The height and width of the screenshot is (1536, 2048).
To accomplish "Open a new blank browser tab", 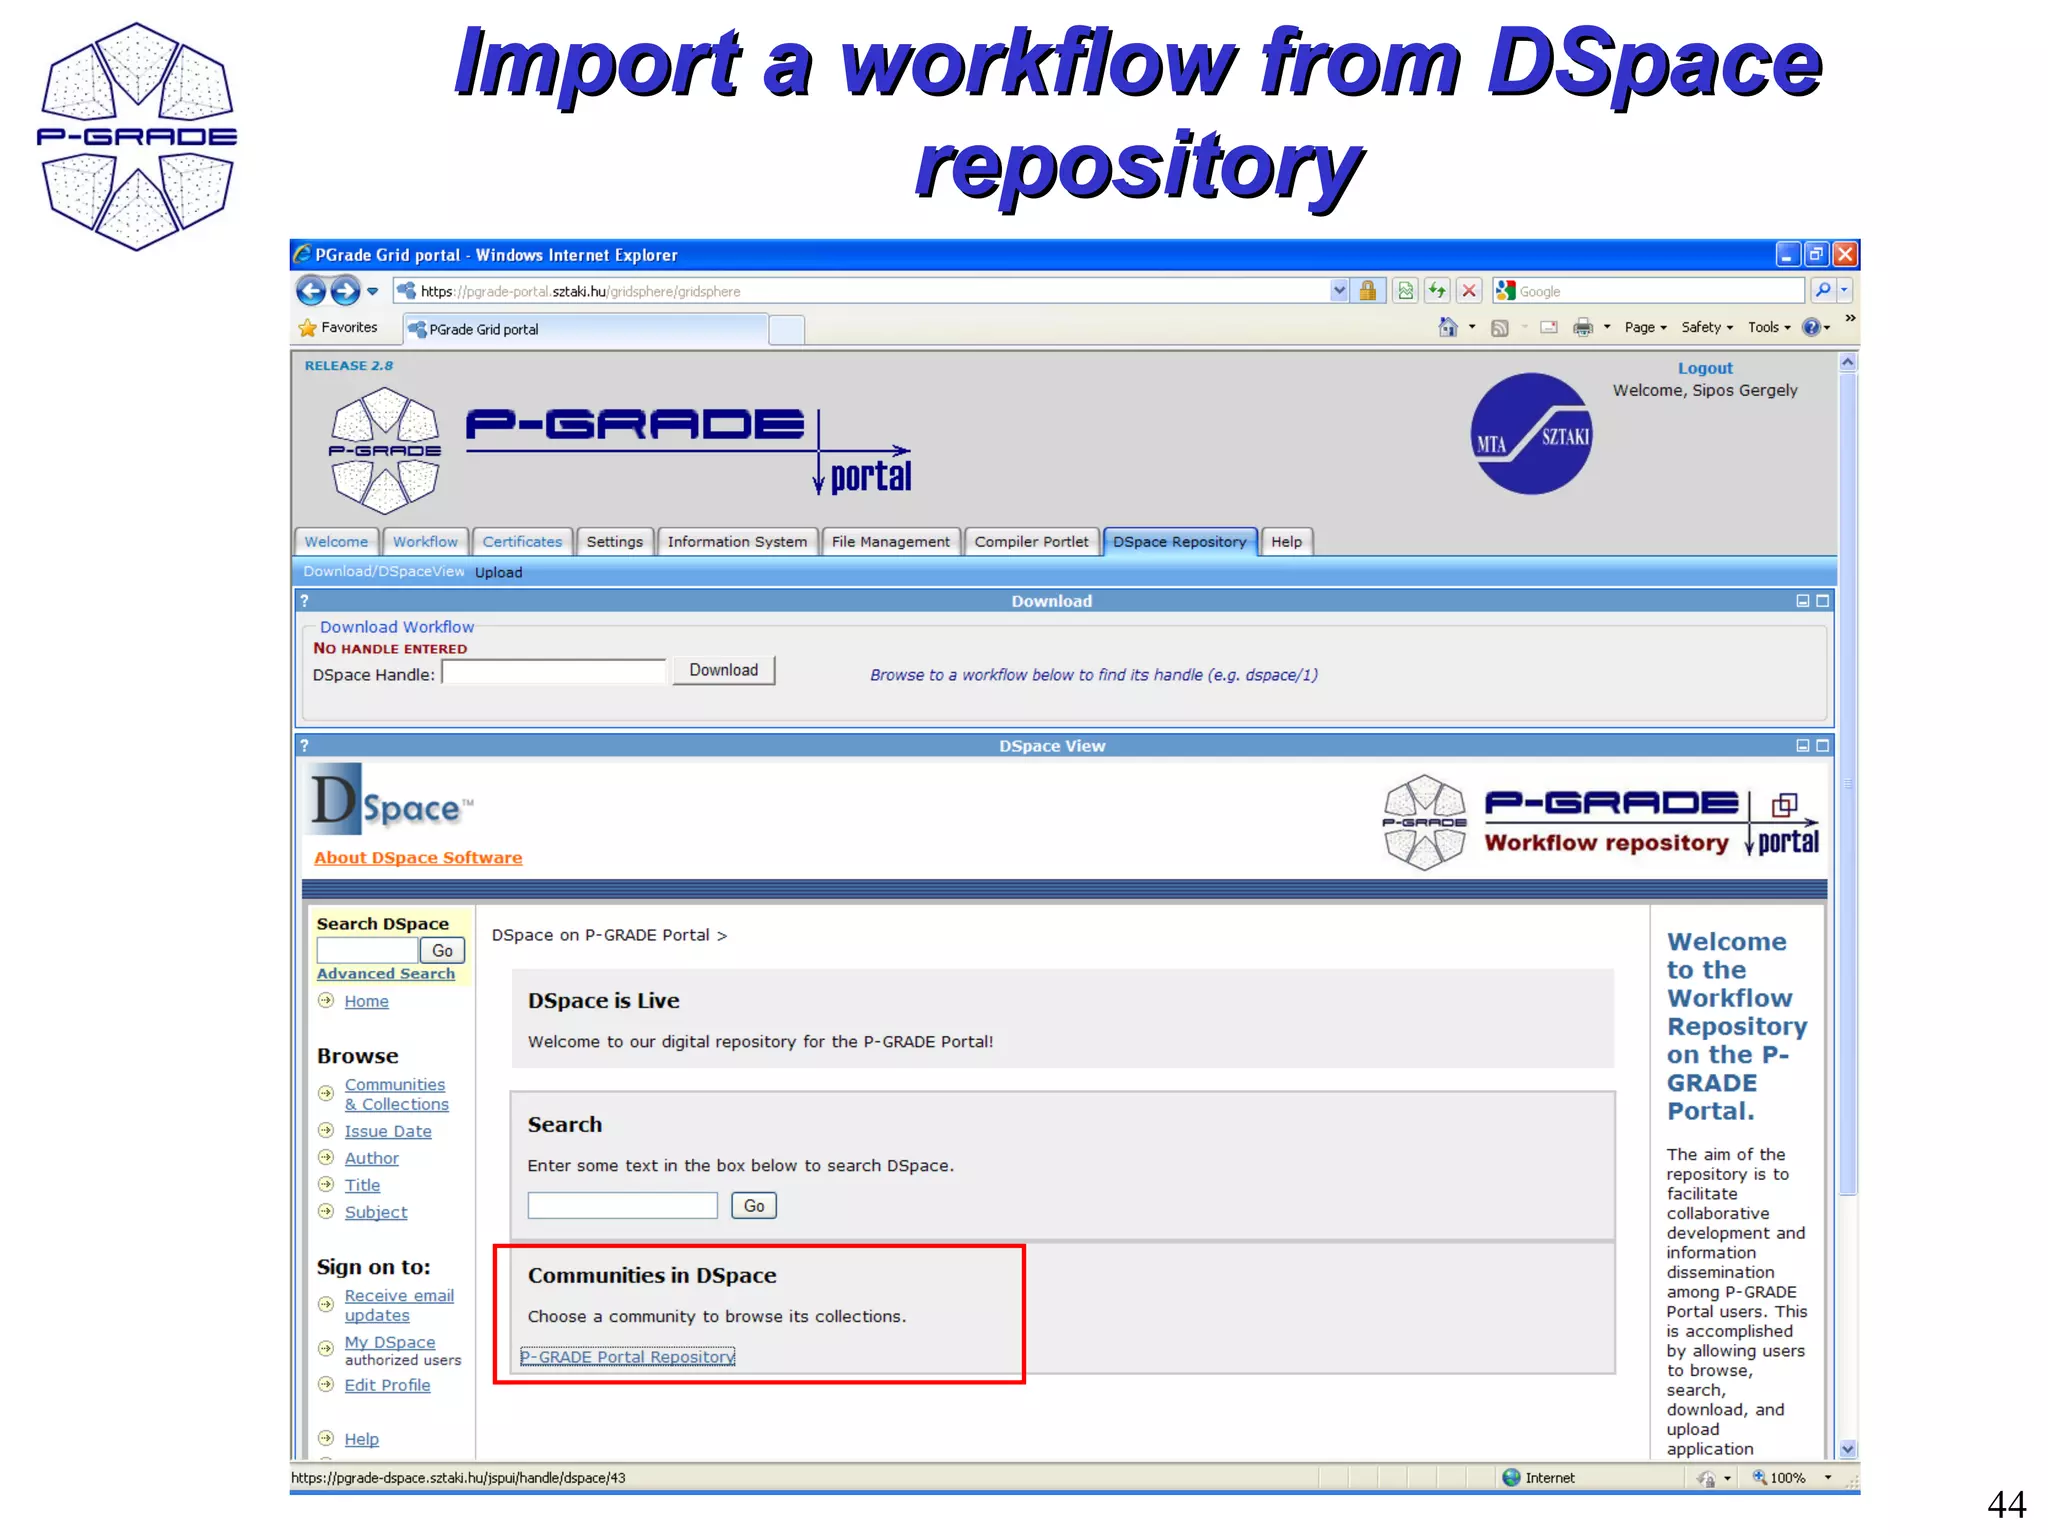I will [x=787, y=330].
